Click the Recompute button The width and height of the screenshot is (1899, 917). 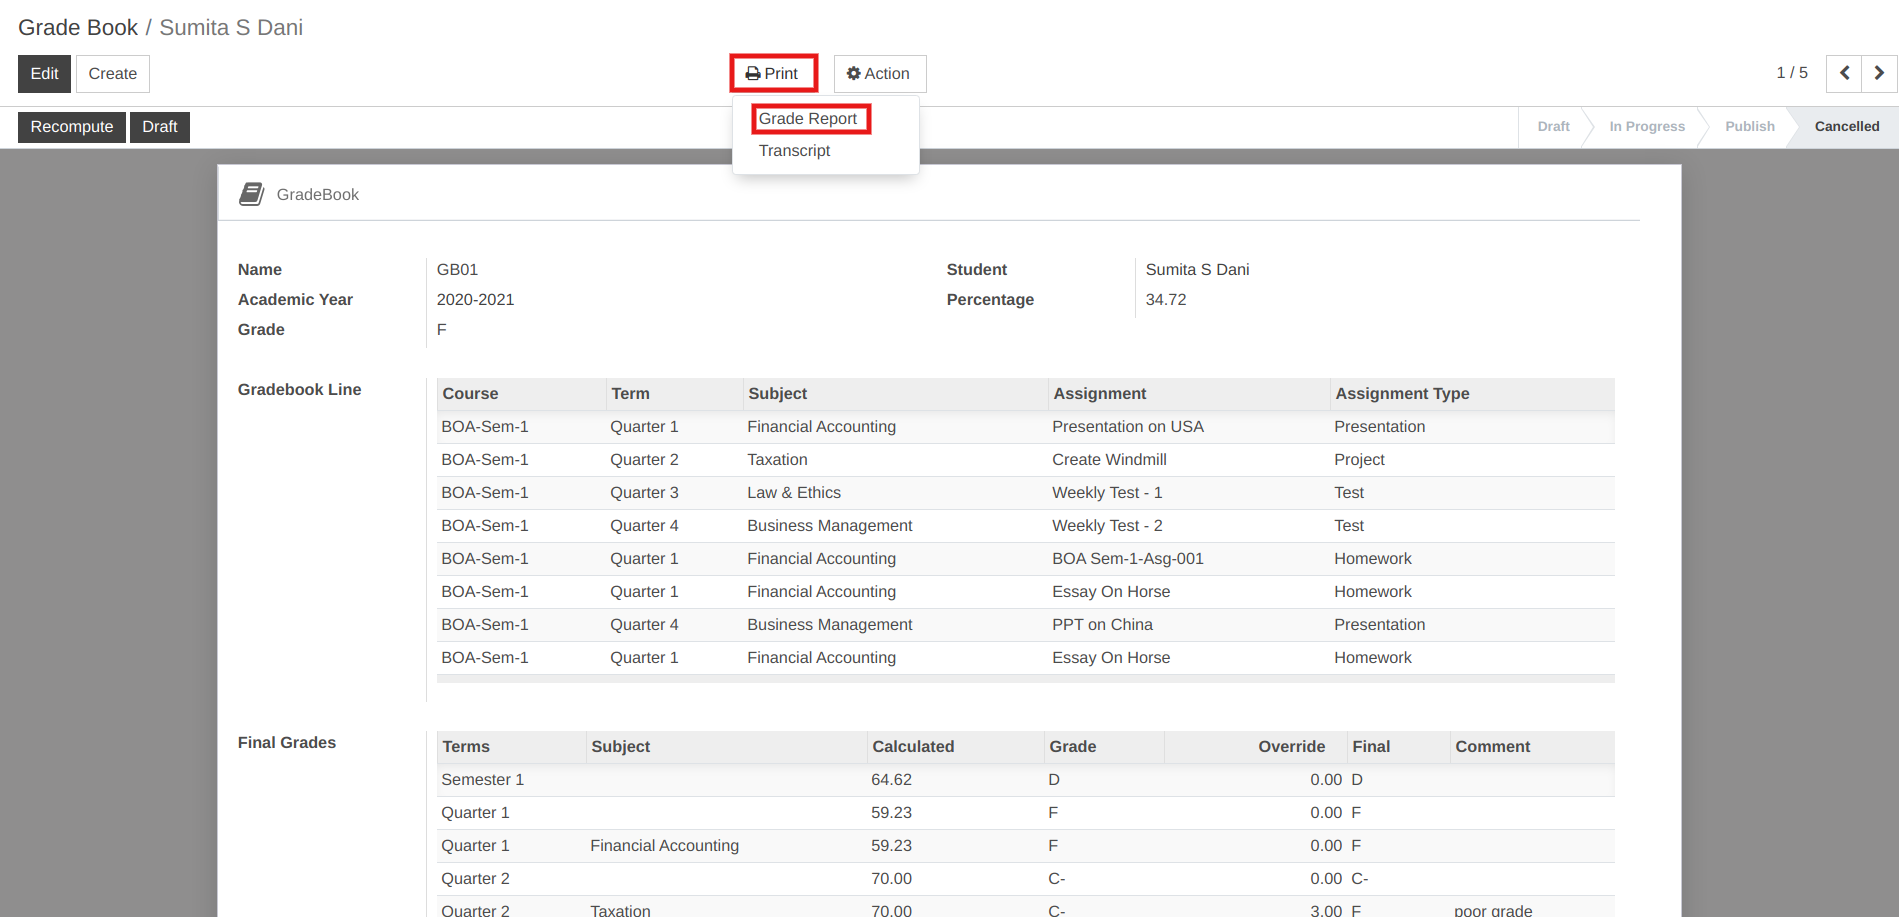click(x=72, y=127)
